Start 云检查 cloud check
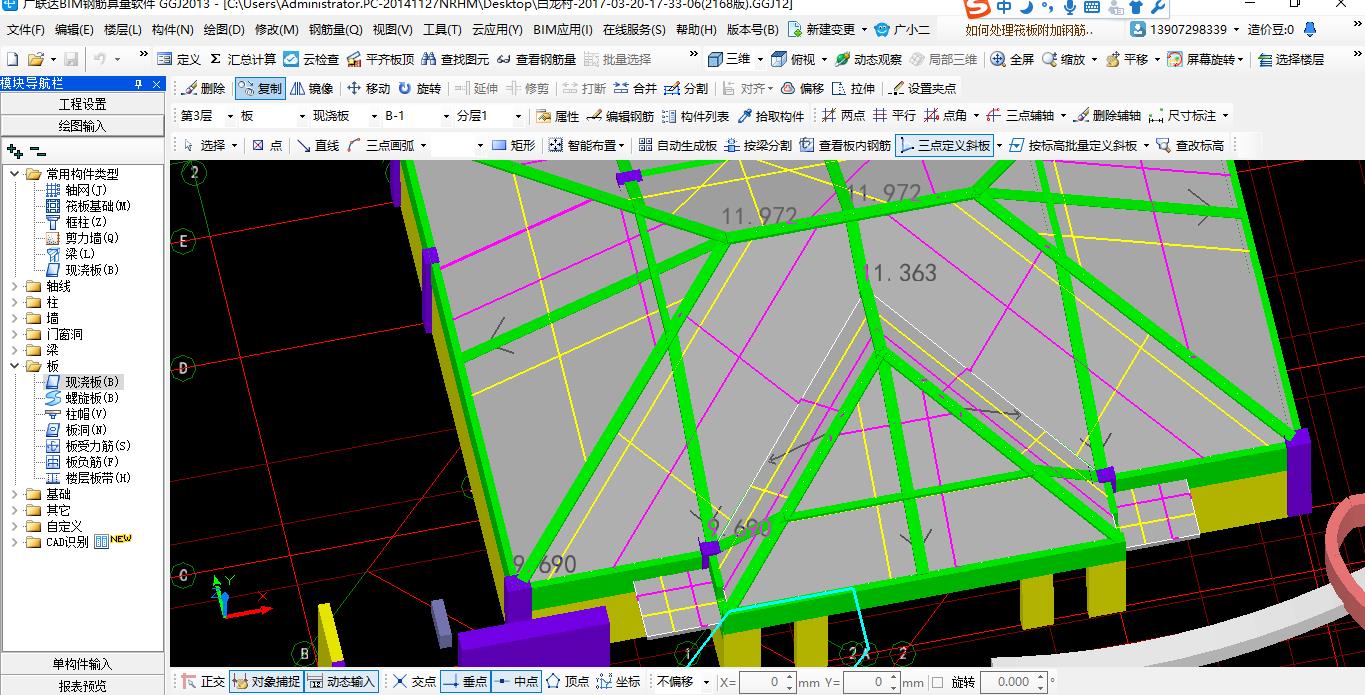Screen dimensions: 1365x695 click(311, 60)
